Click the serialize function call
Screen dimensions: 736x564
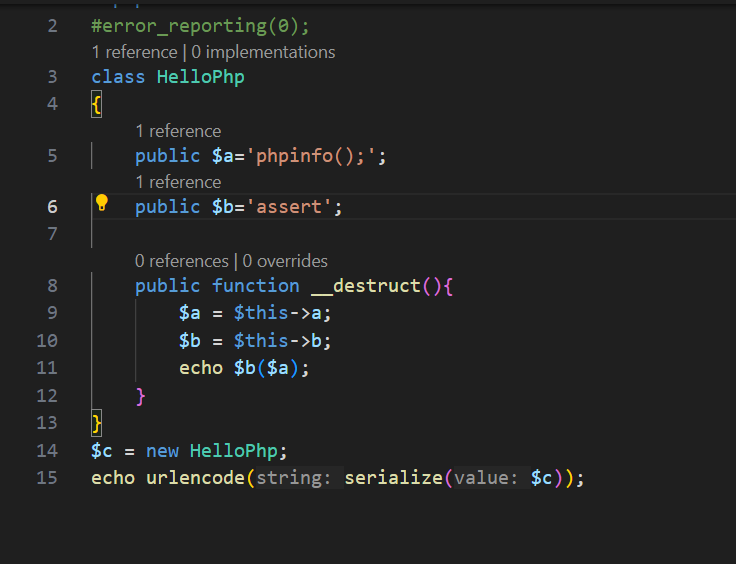pyautogui.click(x=394, y=478)
